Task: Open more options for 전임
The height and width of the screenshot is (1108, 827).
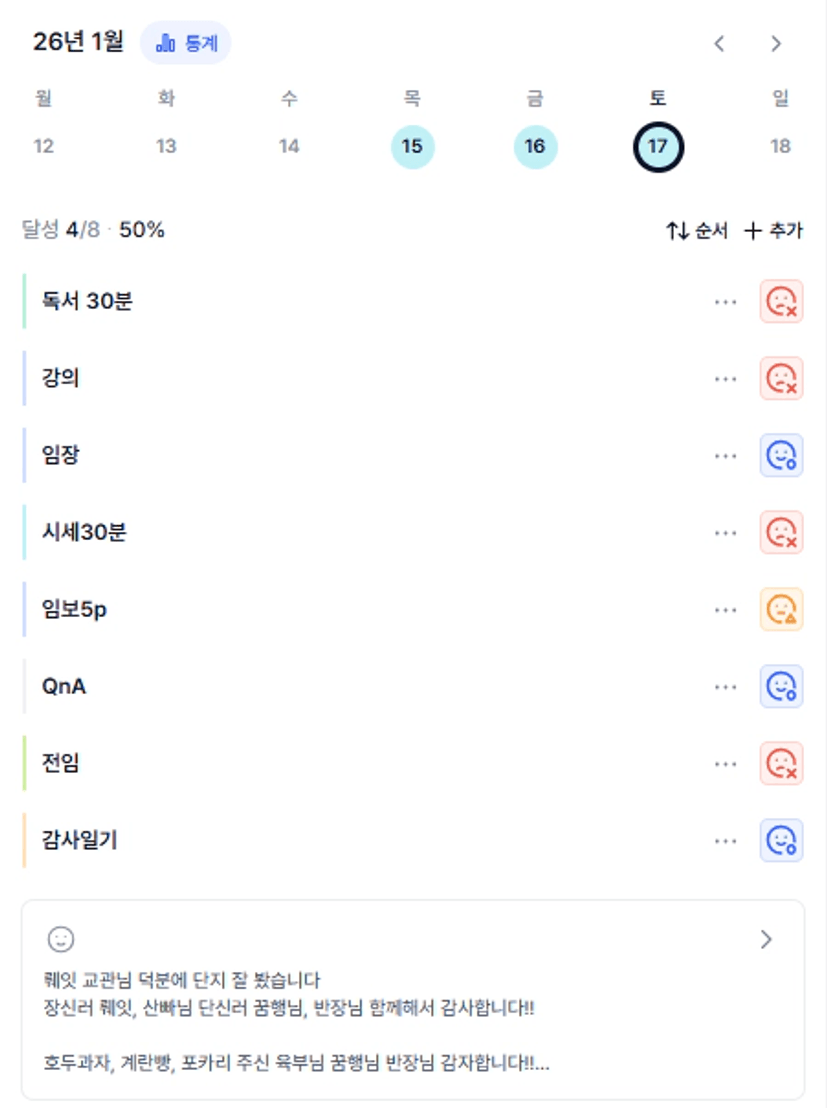Action: [726, 764]
